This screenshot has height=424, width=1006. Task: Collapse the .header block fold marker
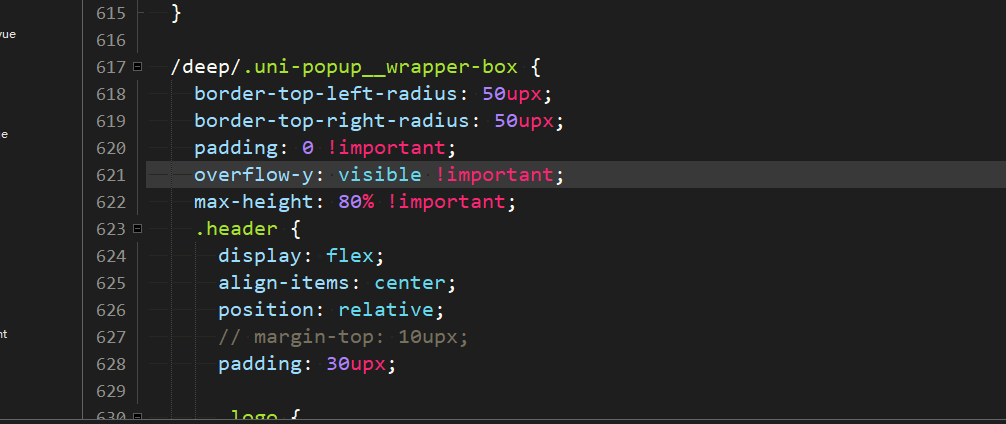pos(137,228)
